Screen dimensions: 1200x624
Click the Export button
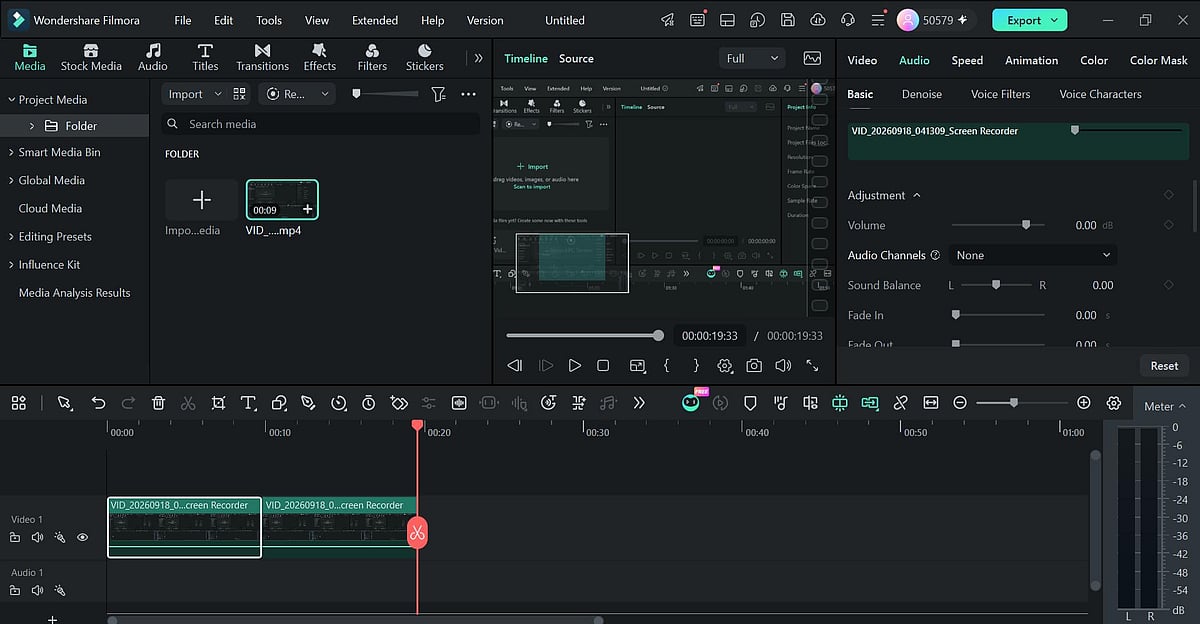[1029, 20]
